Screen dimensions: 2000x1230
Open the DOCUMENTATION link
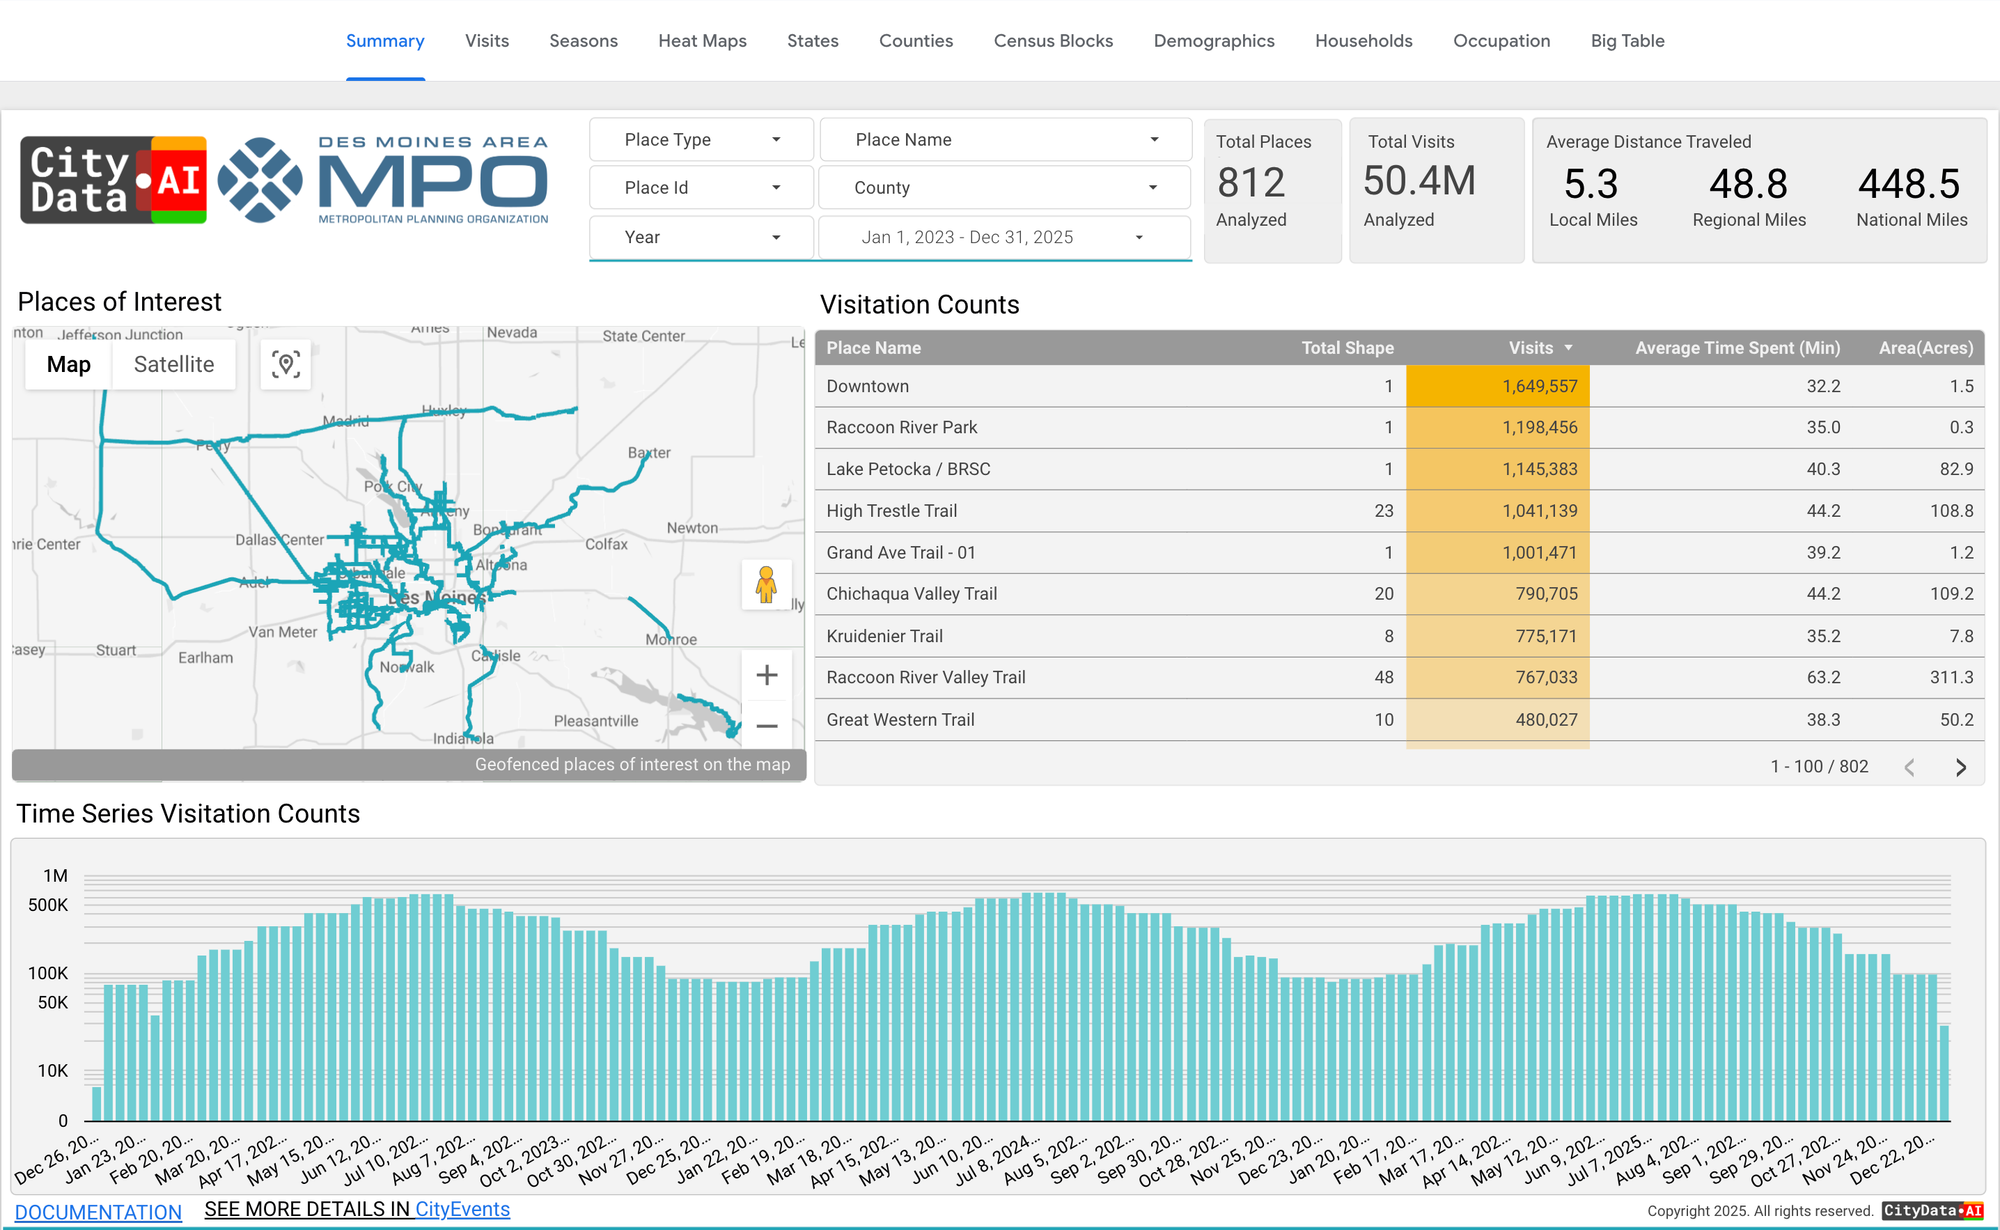(98, 1212)
